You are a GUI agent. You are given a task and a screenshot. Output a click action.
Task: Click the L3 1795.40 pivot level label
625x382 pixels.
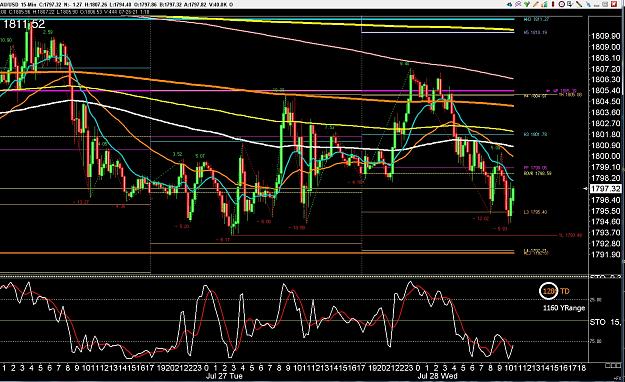pyautogui.click(x=535, y=212)
